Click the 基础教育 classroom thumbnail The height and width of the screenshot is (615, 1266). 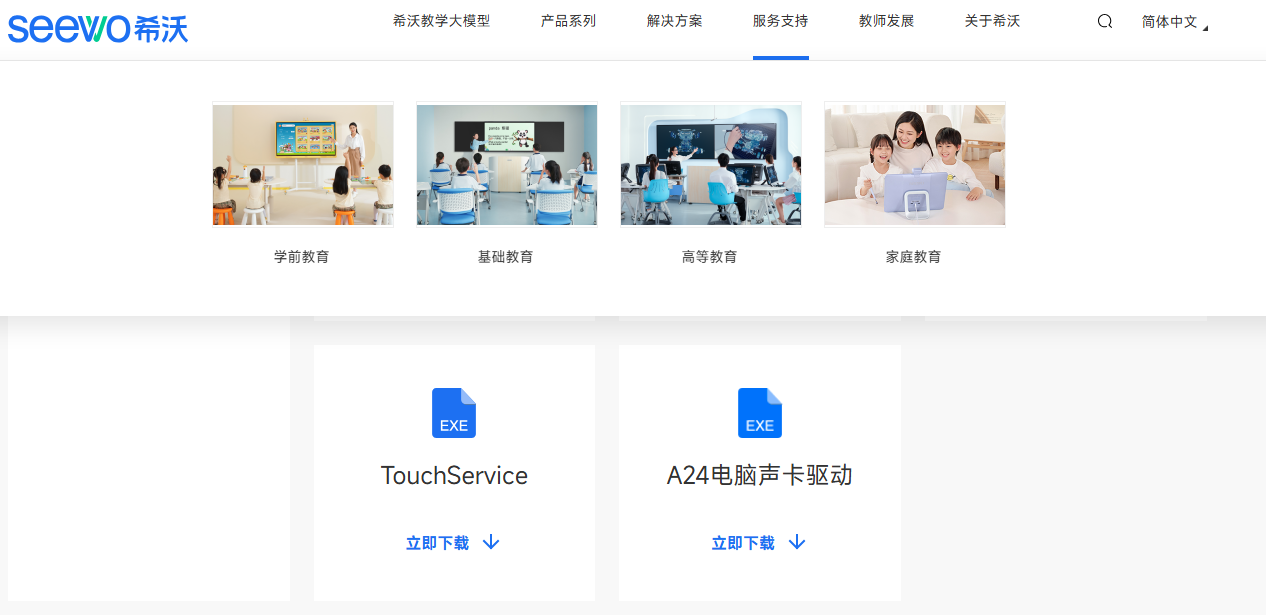506,165
